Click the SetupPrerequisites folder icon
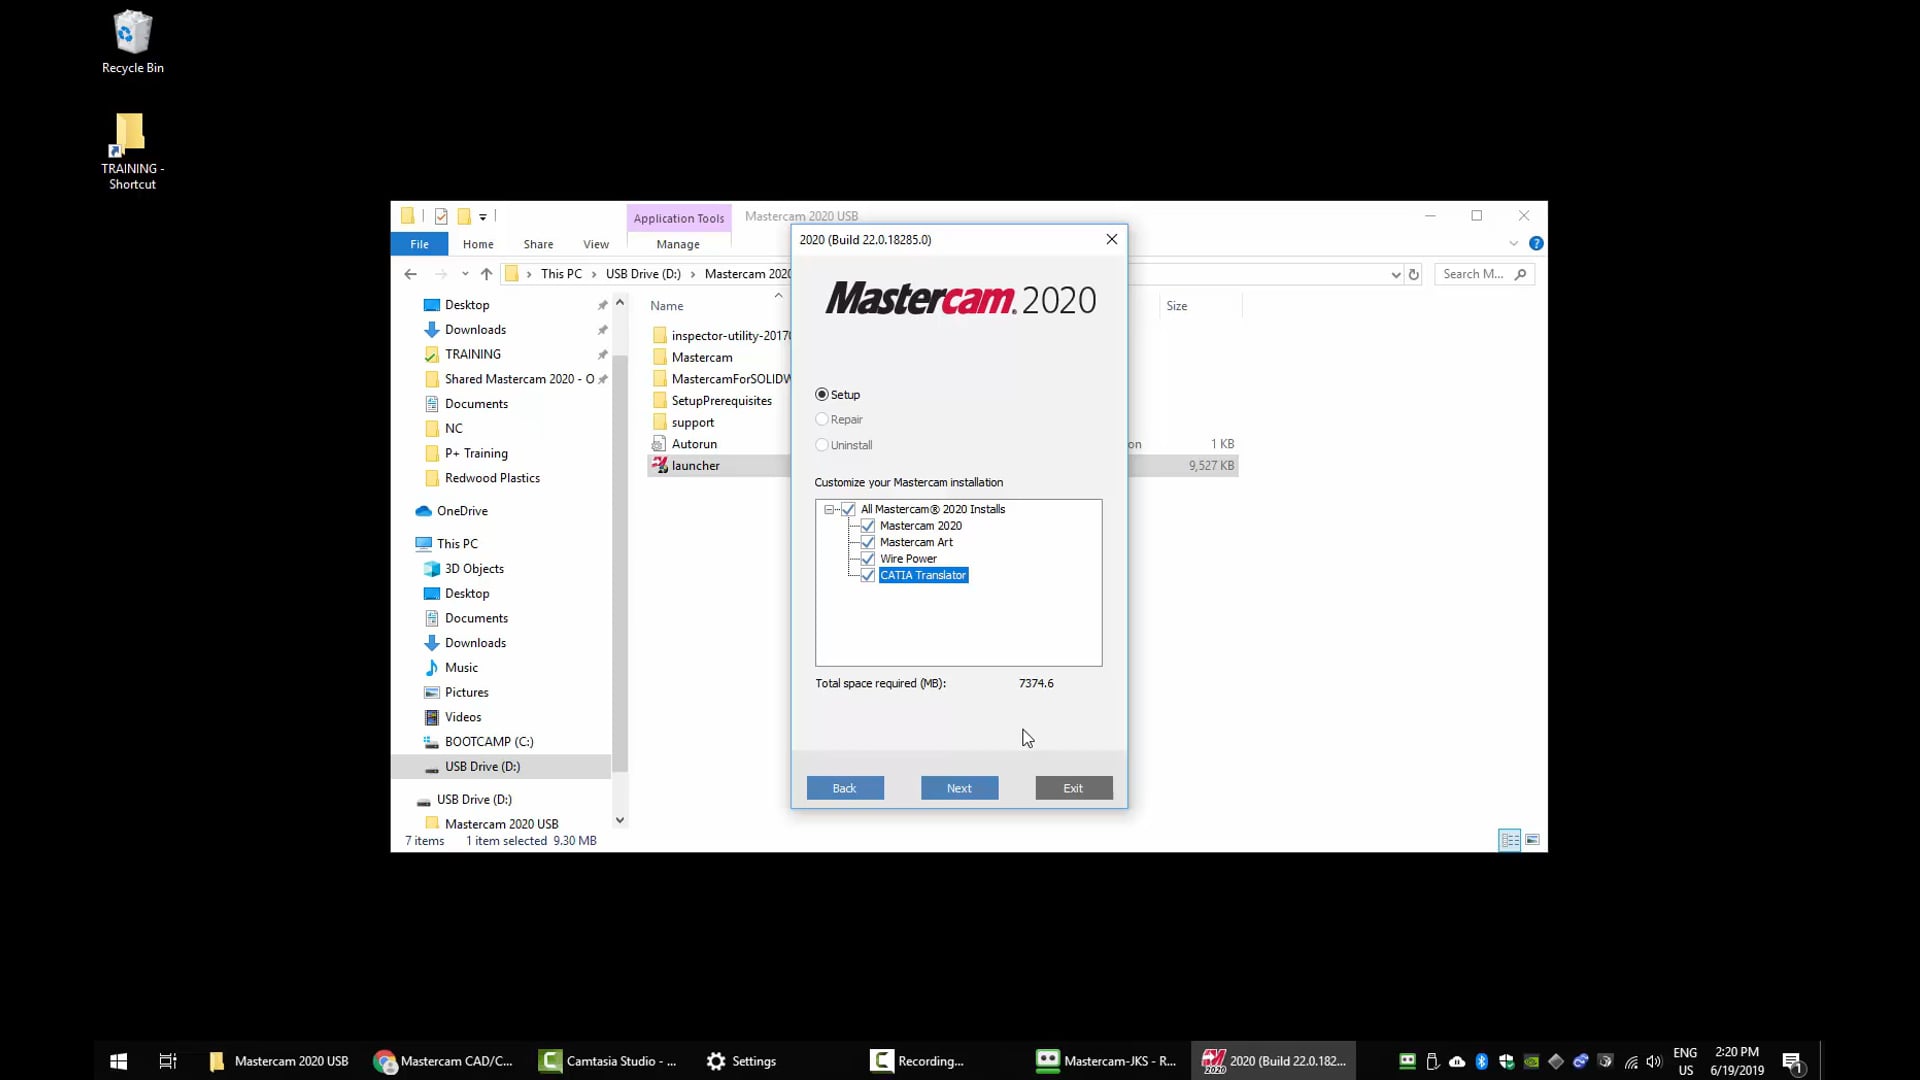1920x1080 pixels. (660, 400)
